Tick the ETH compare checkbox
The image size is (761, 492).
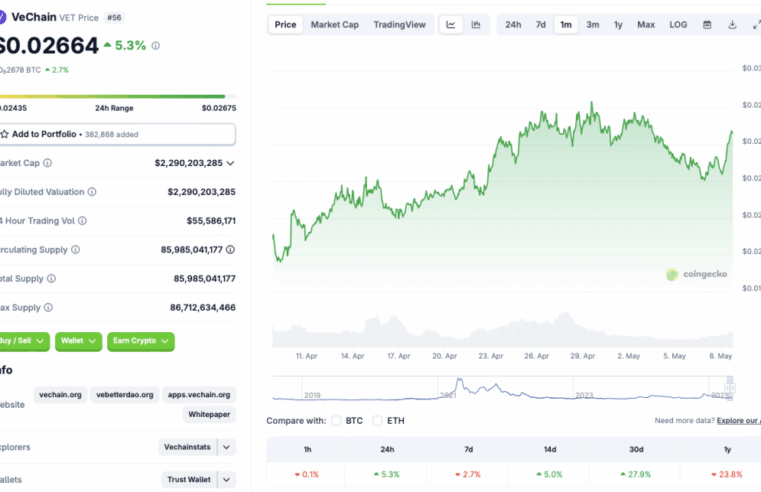tap(377, 421)
